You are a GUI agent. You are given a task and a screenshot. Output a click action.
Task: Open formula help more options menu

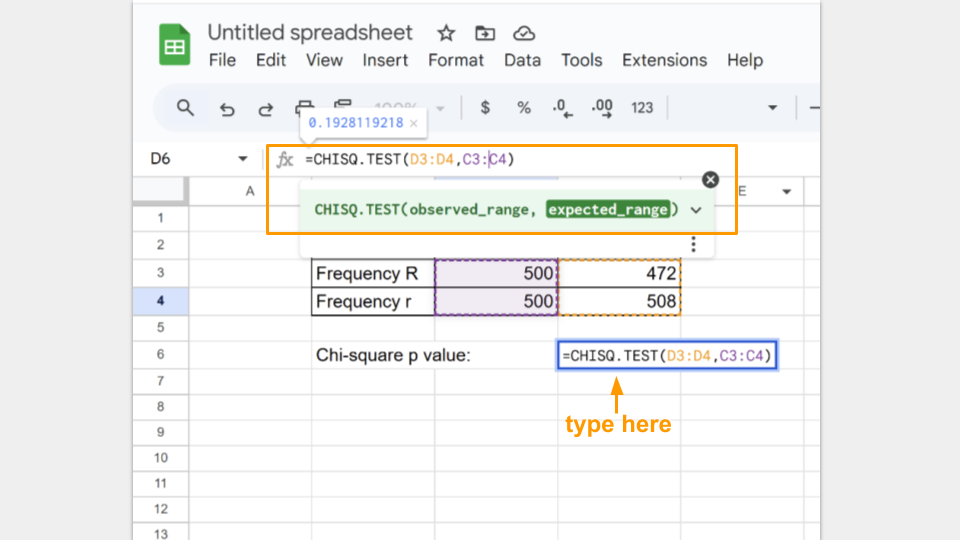click(x=693, y=244)
